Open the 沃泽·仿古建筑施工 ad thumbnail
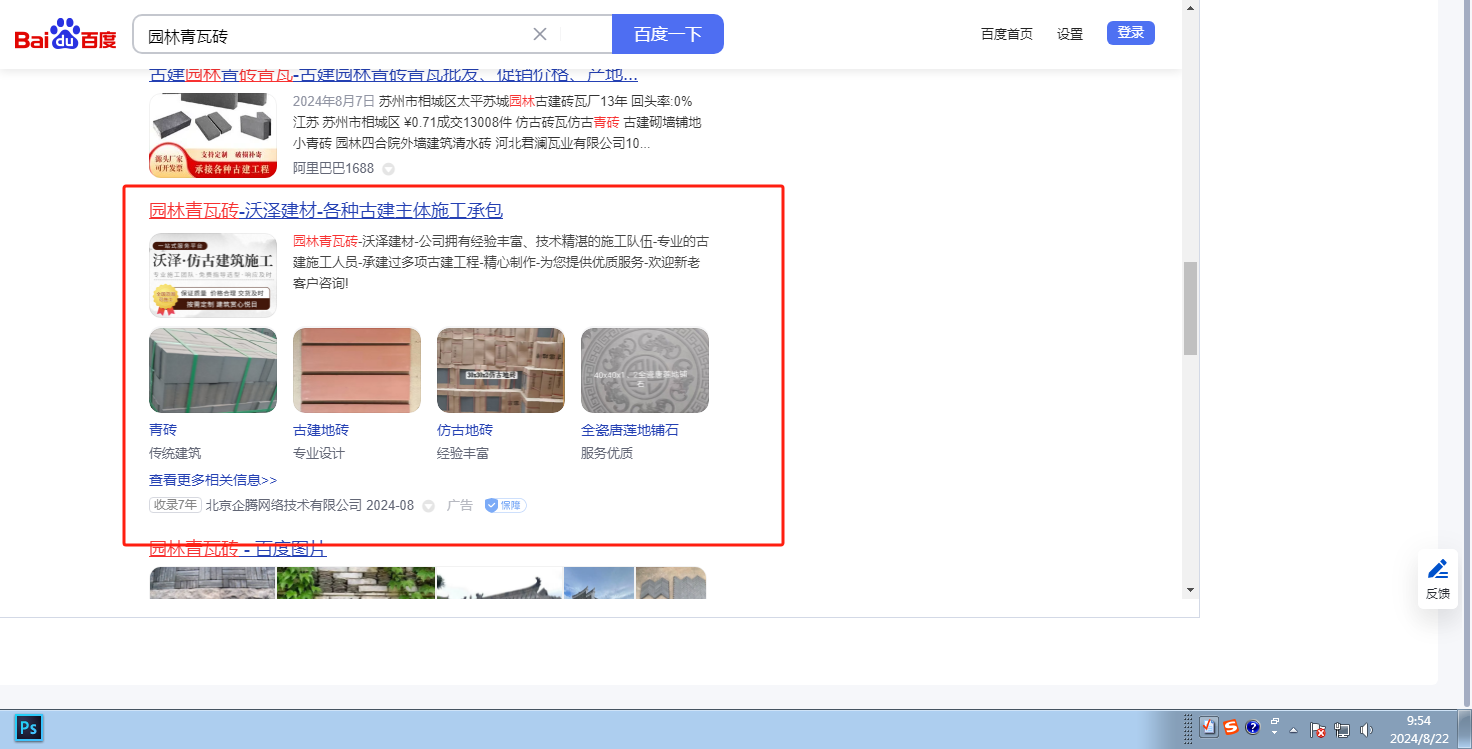1472x749 pixels. 213,275
